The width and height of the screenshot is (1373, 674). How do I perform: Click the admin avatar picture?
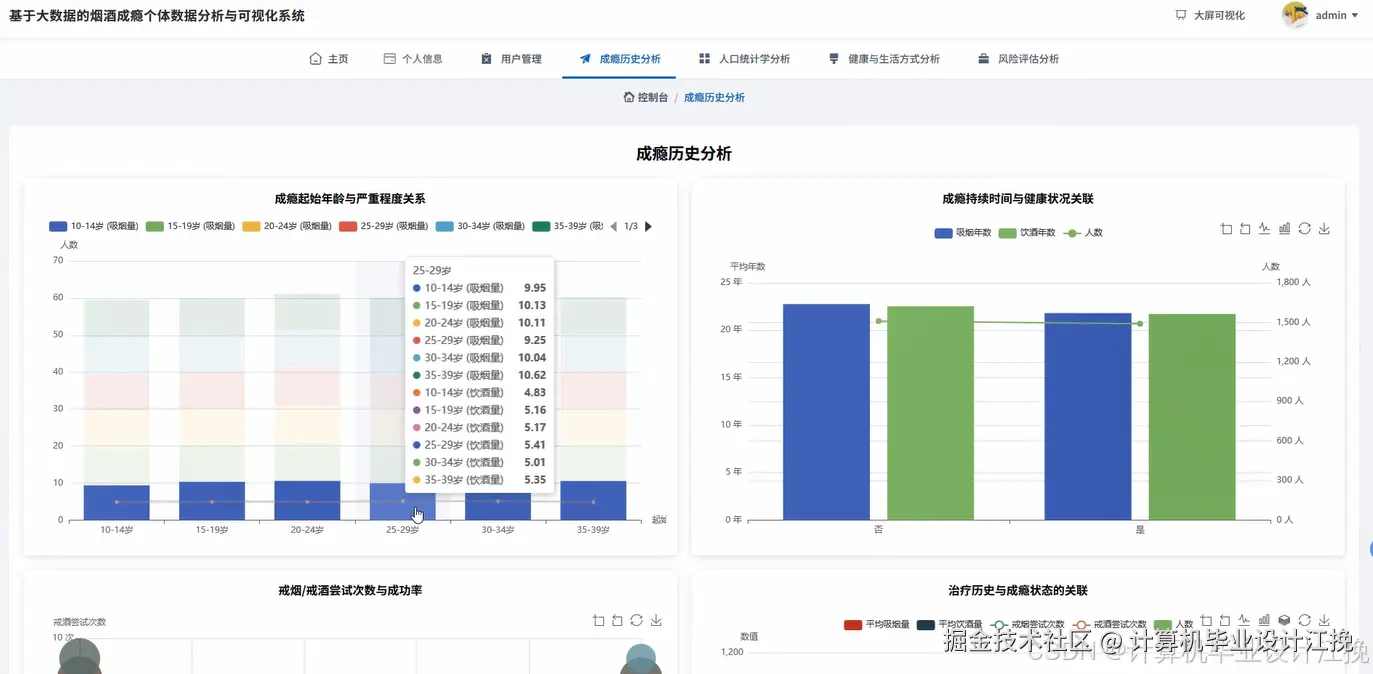click(x=1295, y=15)
